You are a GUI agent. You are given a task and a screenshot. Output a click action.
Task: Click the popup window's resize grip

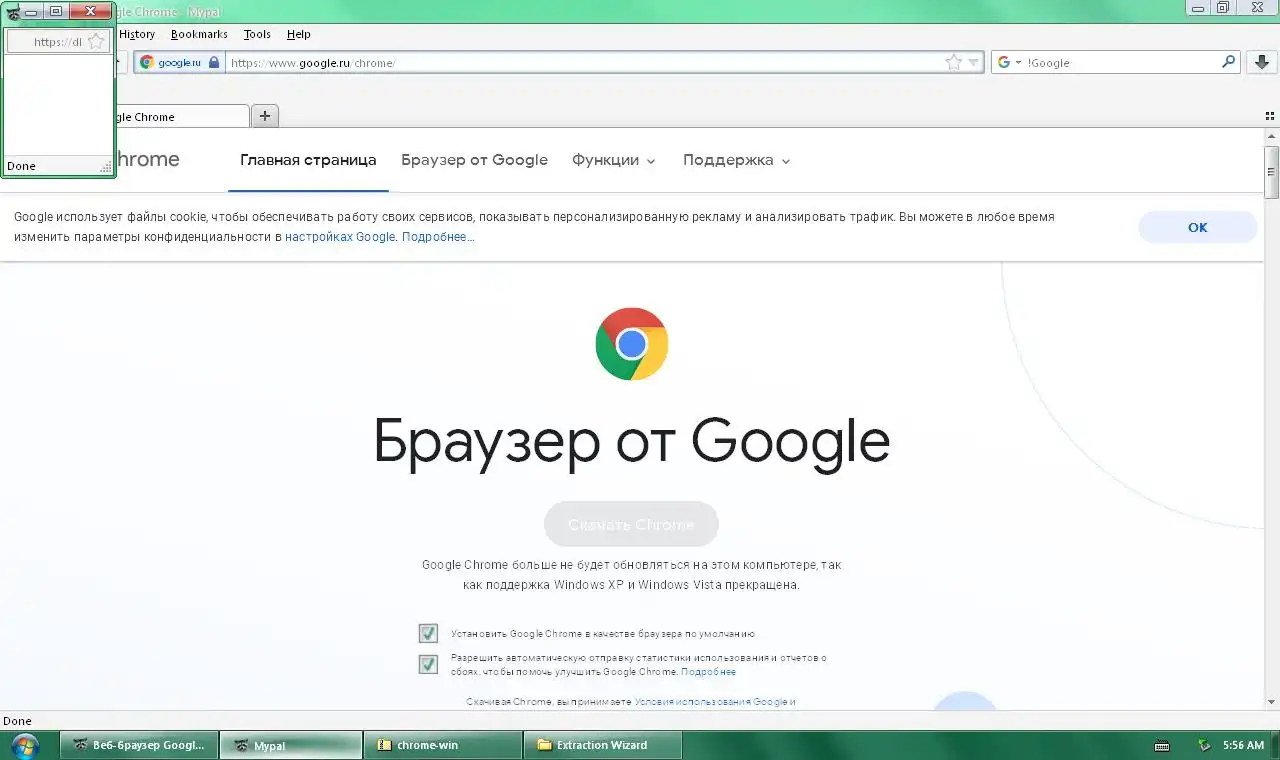tap(106, 168)
